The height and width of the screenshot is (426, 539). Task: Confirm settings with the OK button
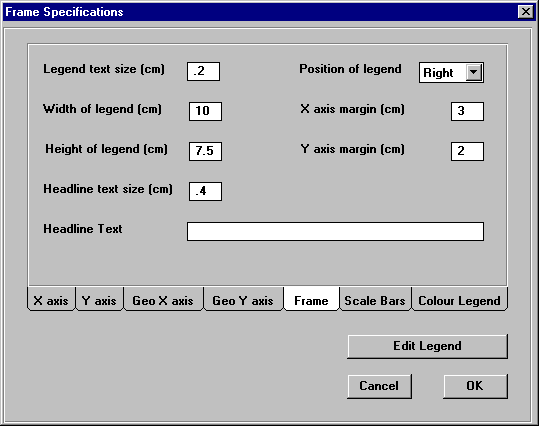[x=475, y=386]
